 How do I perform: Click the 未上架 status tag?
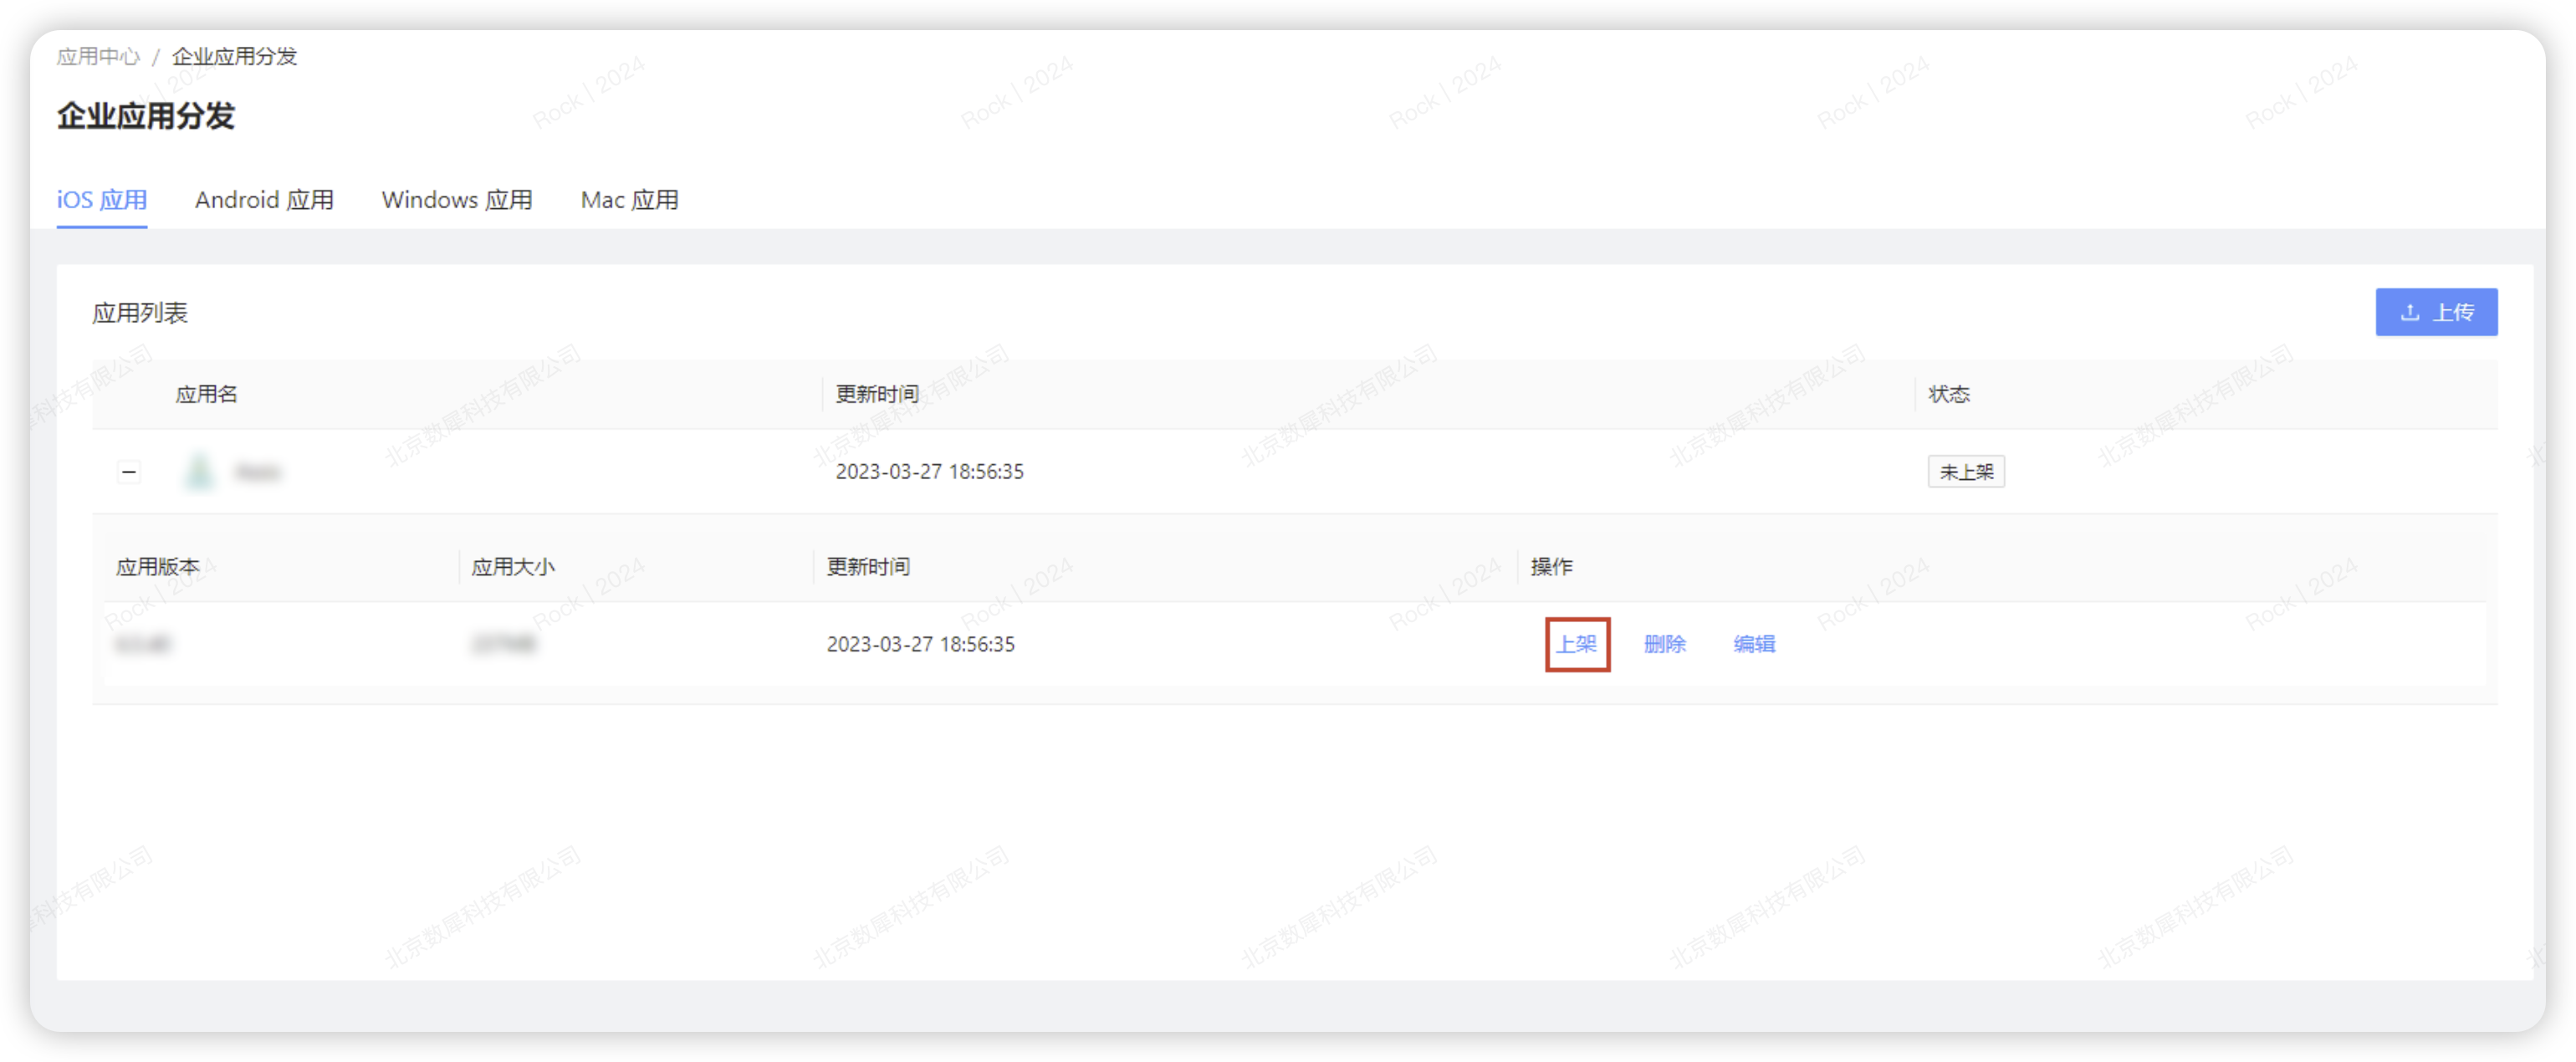(1966, 472)
